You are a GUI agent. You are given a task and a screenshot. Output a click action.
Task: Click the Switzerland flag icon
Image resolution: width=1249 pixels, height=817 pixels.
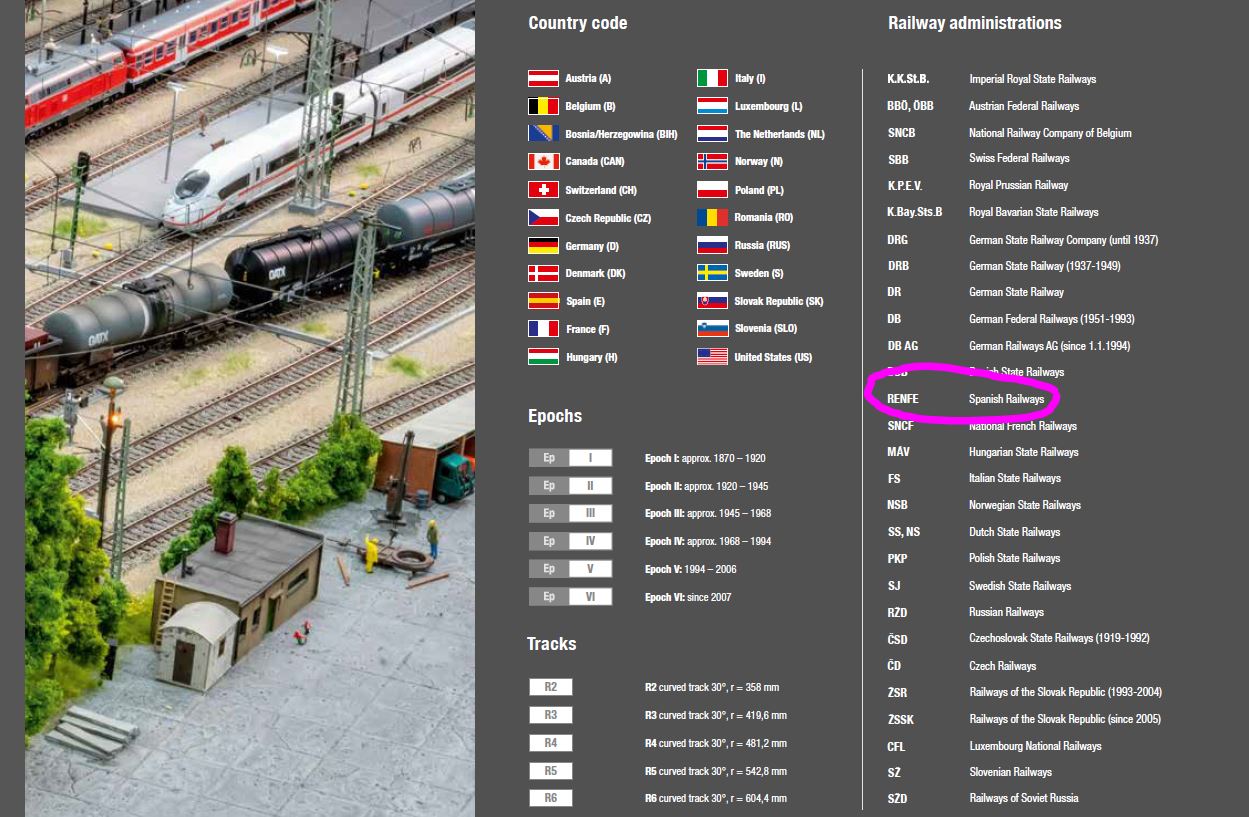click(543, 190)
